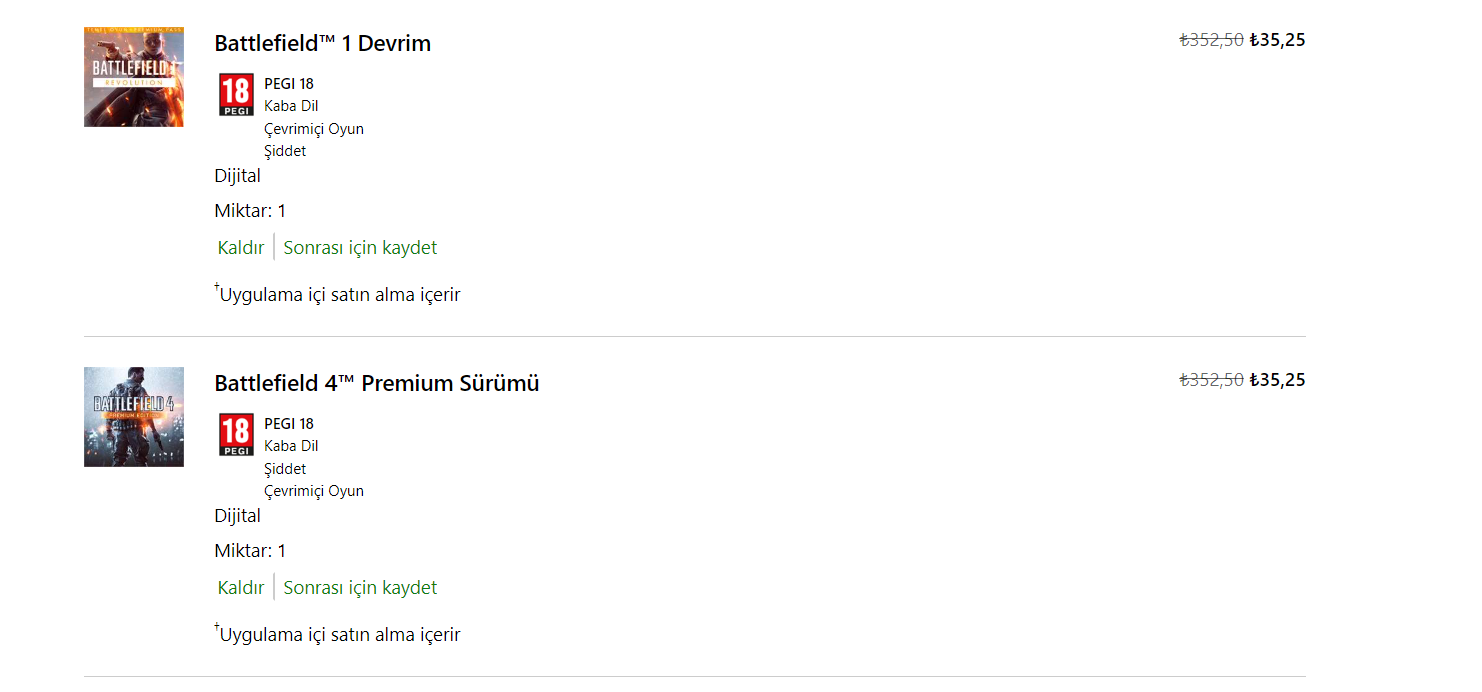Click the Miktar: 1 quantity for Battlefield 4
Image resolution: width=1482 pixels, height=692 pixels.
click(250, 551)
